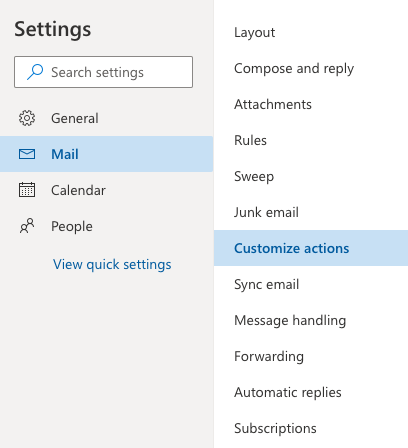Click the magnifier icon in search box
Image resolution: width=408 pixels, height=448 pixels.
(x=35, y=72)
